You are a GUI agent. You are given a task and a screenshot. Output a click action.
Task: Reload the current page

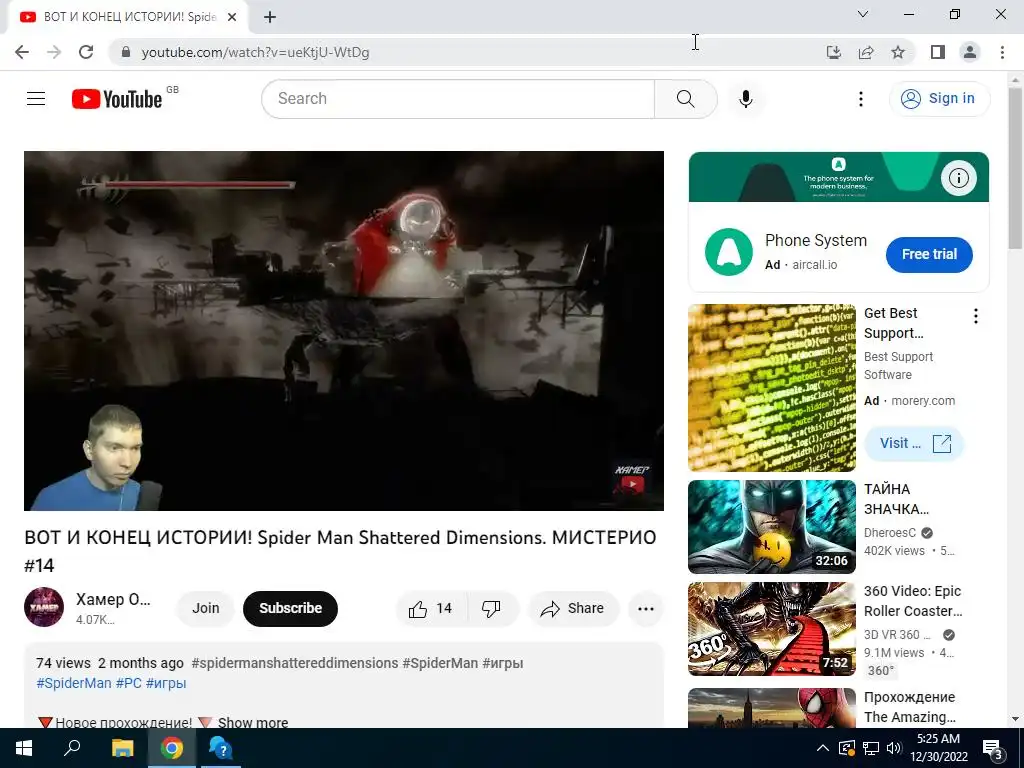coord(86,52)
